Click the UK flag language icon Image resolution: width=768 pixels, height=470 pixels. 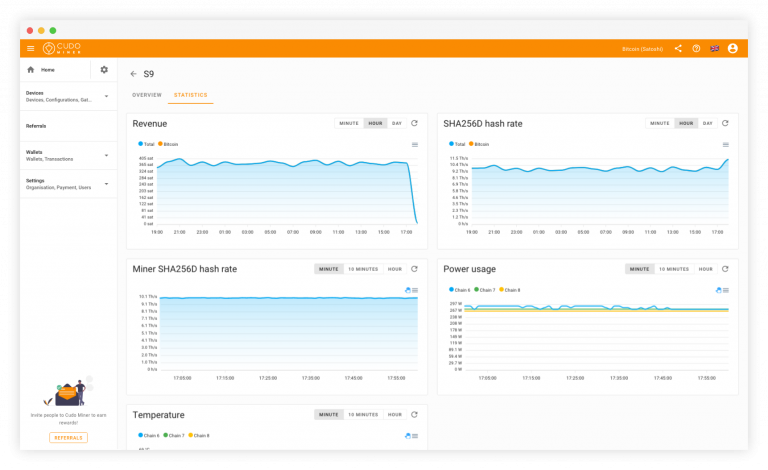(x=715, y=48)
